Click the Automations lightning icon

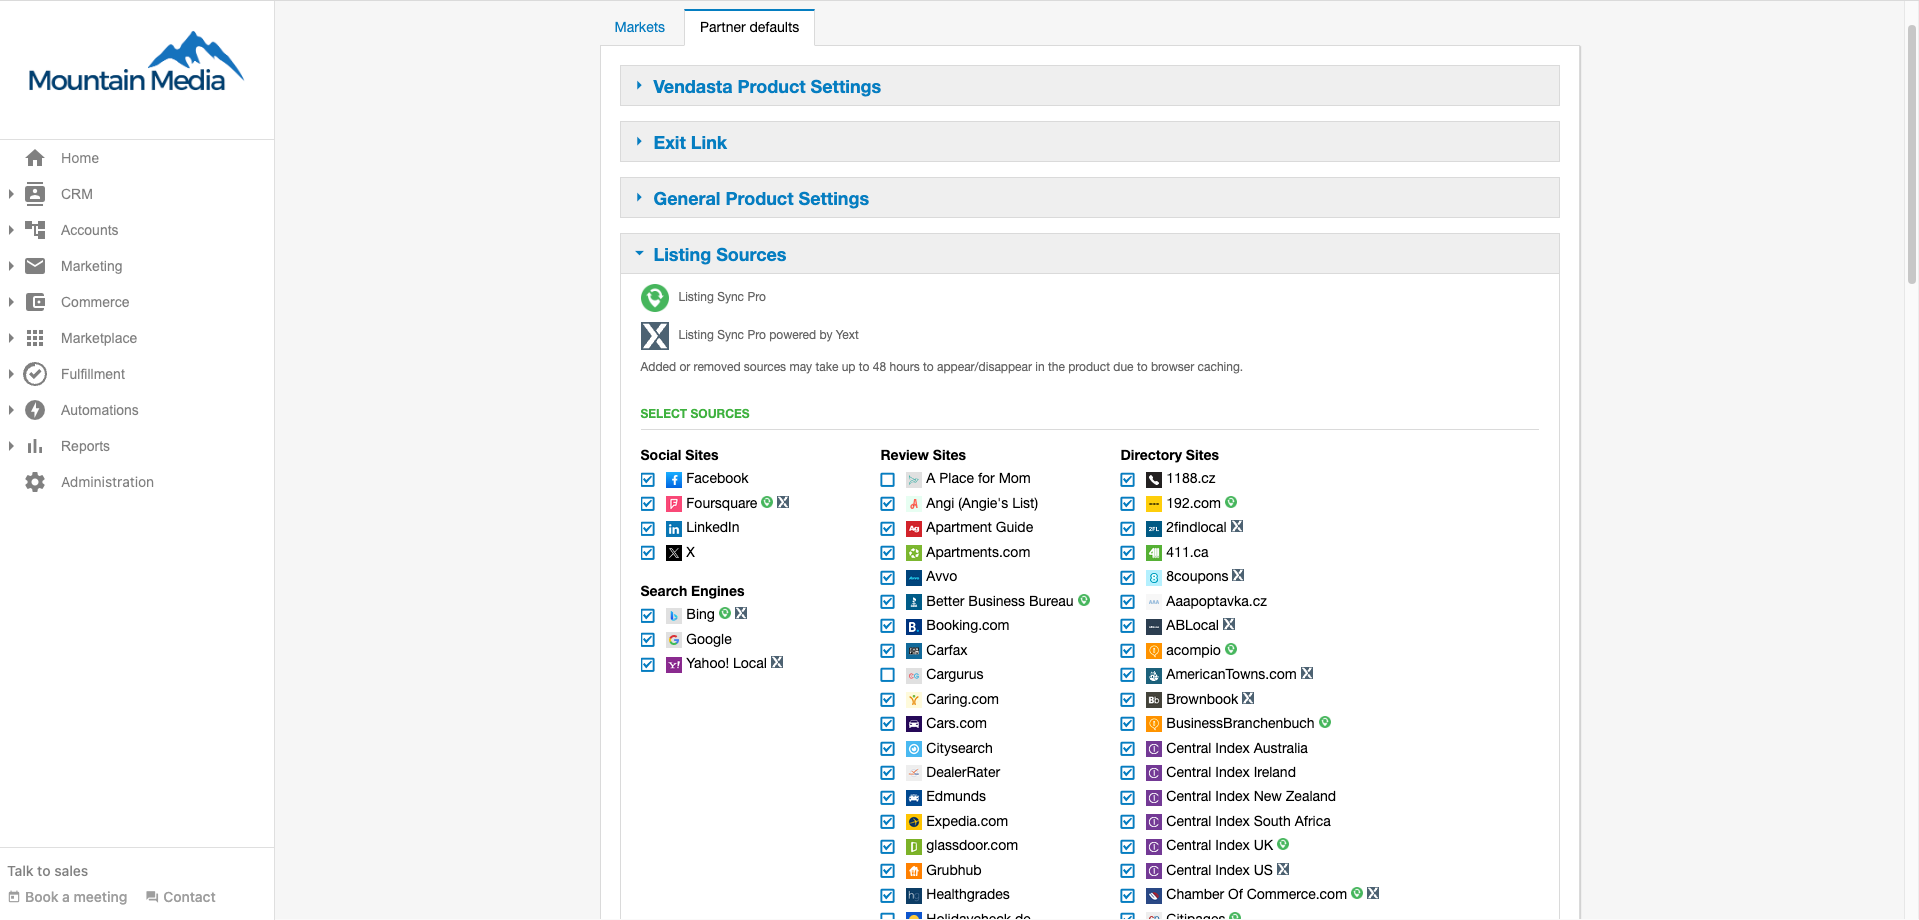pos(35,410)
